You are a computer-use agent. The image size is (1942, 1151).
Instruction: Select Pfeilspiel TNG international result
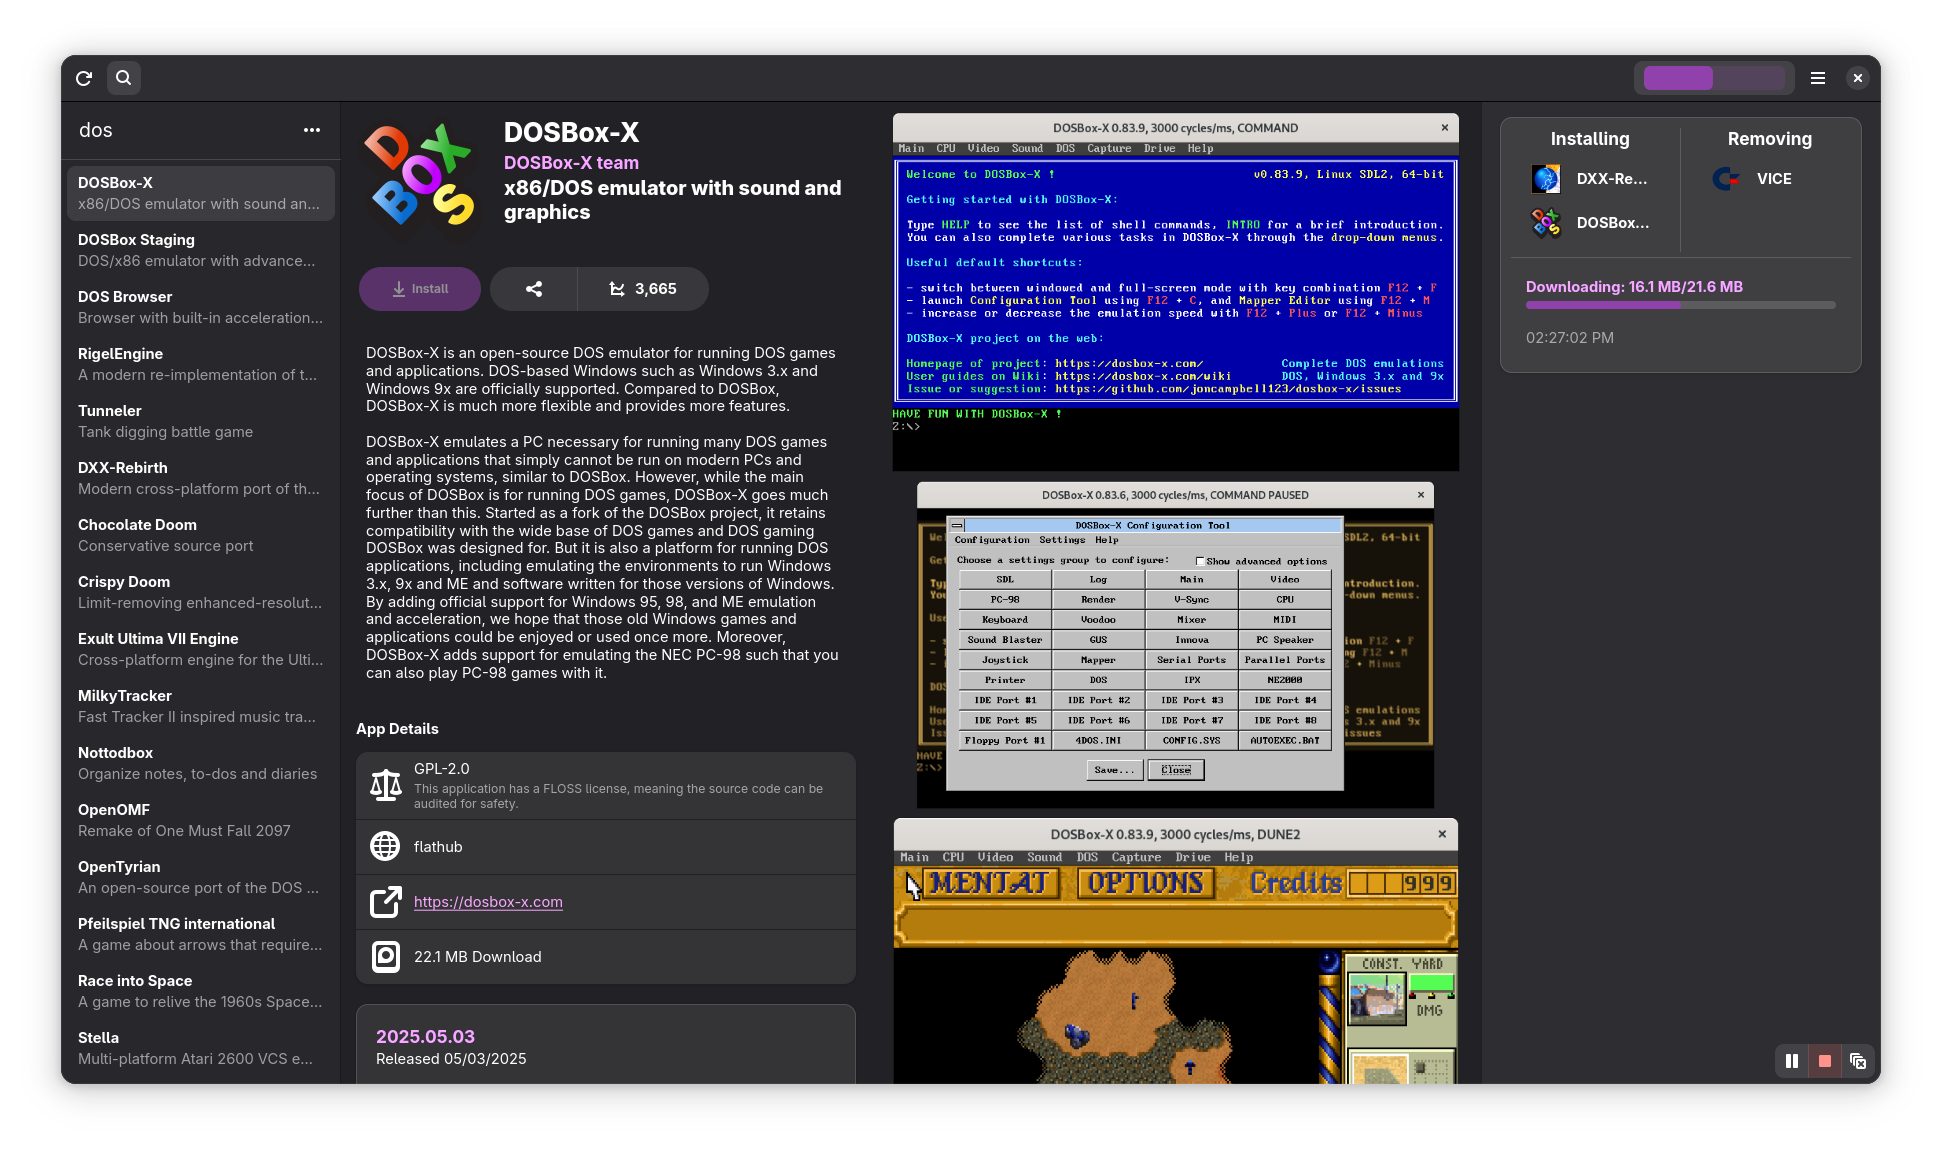(201, 934)
